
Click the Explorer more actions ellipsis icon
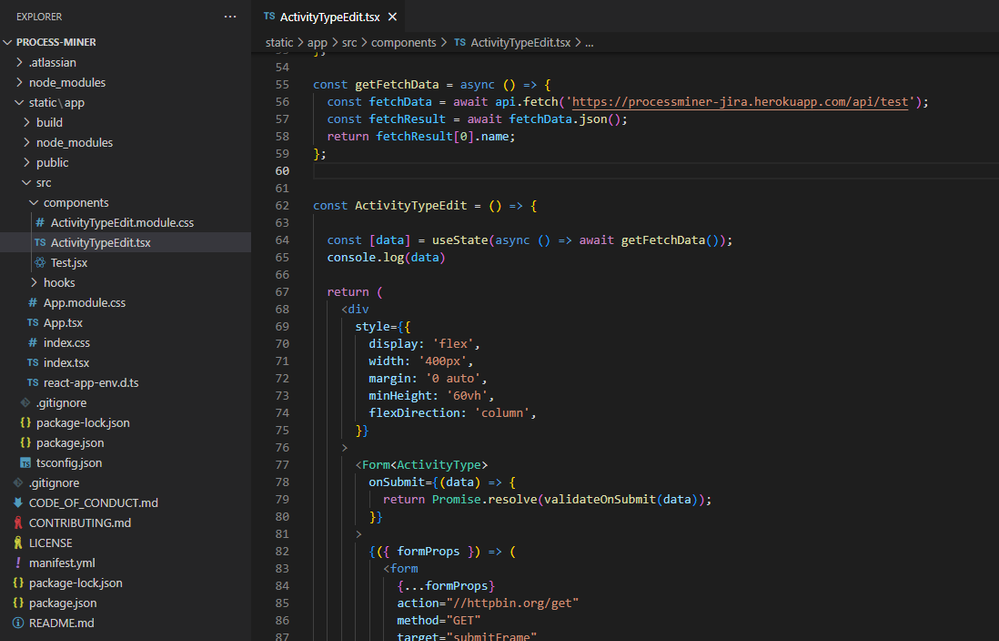pyautogui.click(x=231, y=17)
